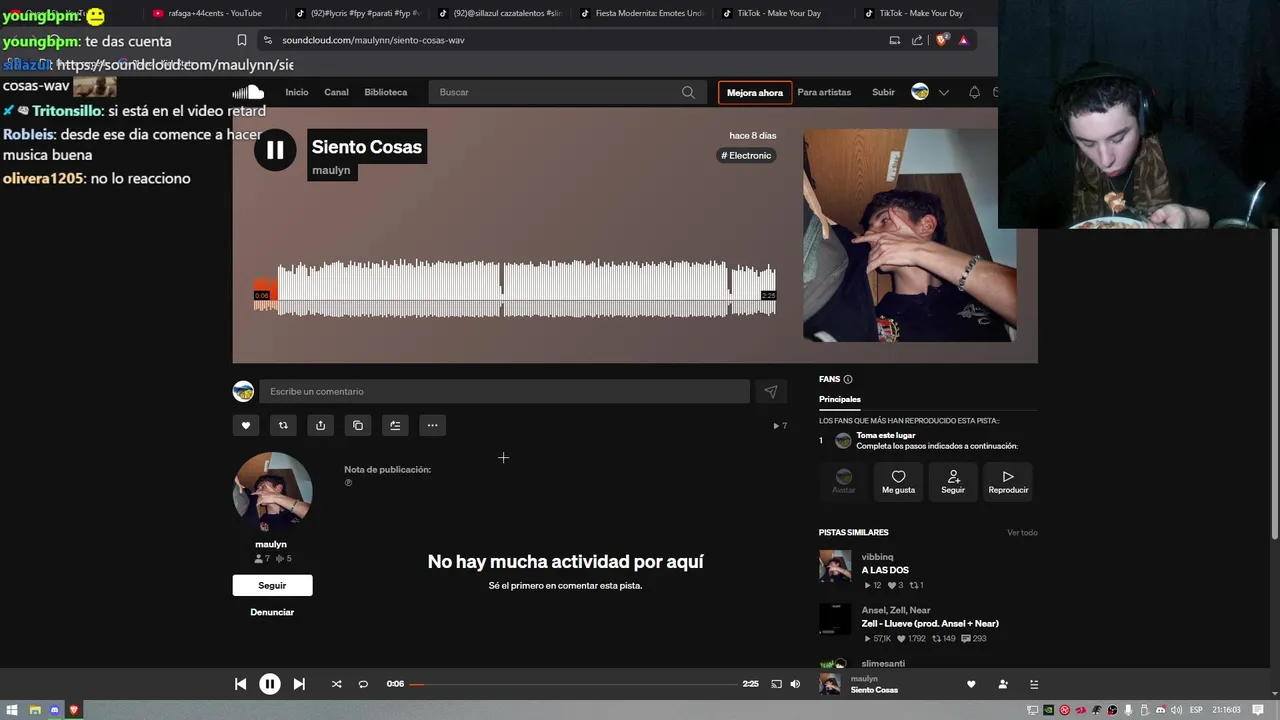Viewport: 1280px width, 720px height.
Task: Seek on the bottom player progress bar
Action: pyautogui.click(x=573, y=684)
